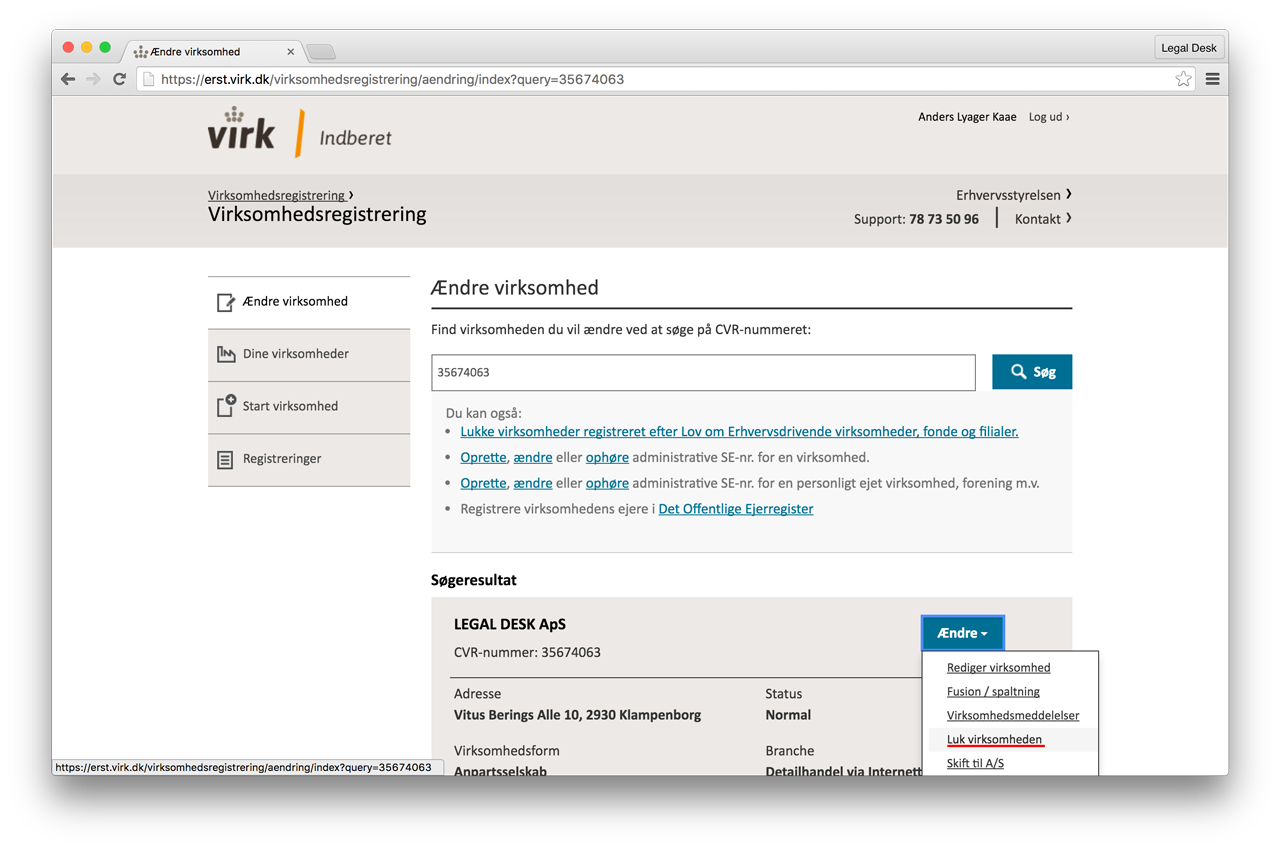The image size is (1280, 849).
Task: Click the CVR-nummer: 35674063 text
Action: point(527,652)
